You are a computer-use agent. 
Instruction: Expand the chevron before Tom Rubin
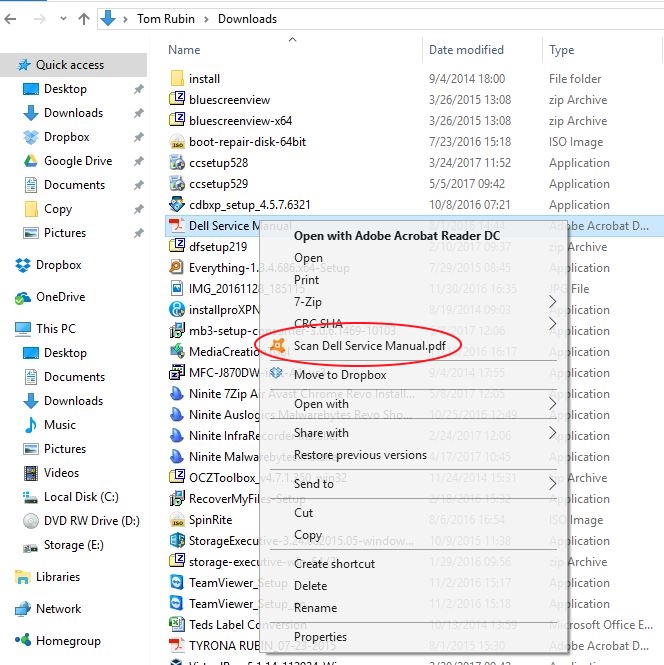click(125, 19)
